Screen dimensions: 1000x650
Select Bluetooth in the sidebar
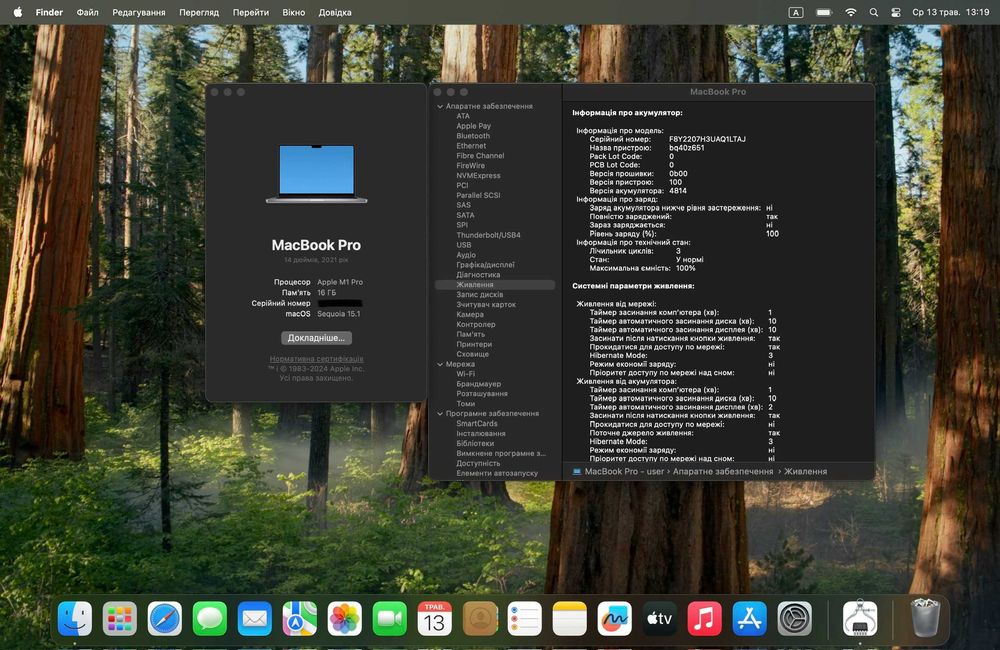[x=473, y=136]
